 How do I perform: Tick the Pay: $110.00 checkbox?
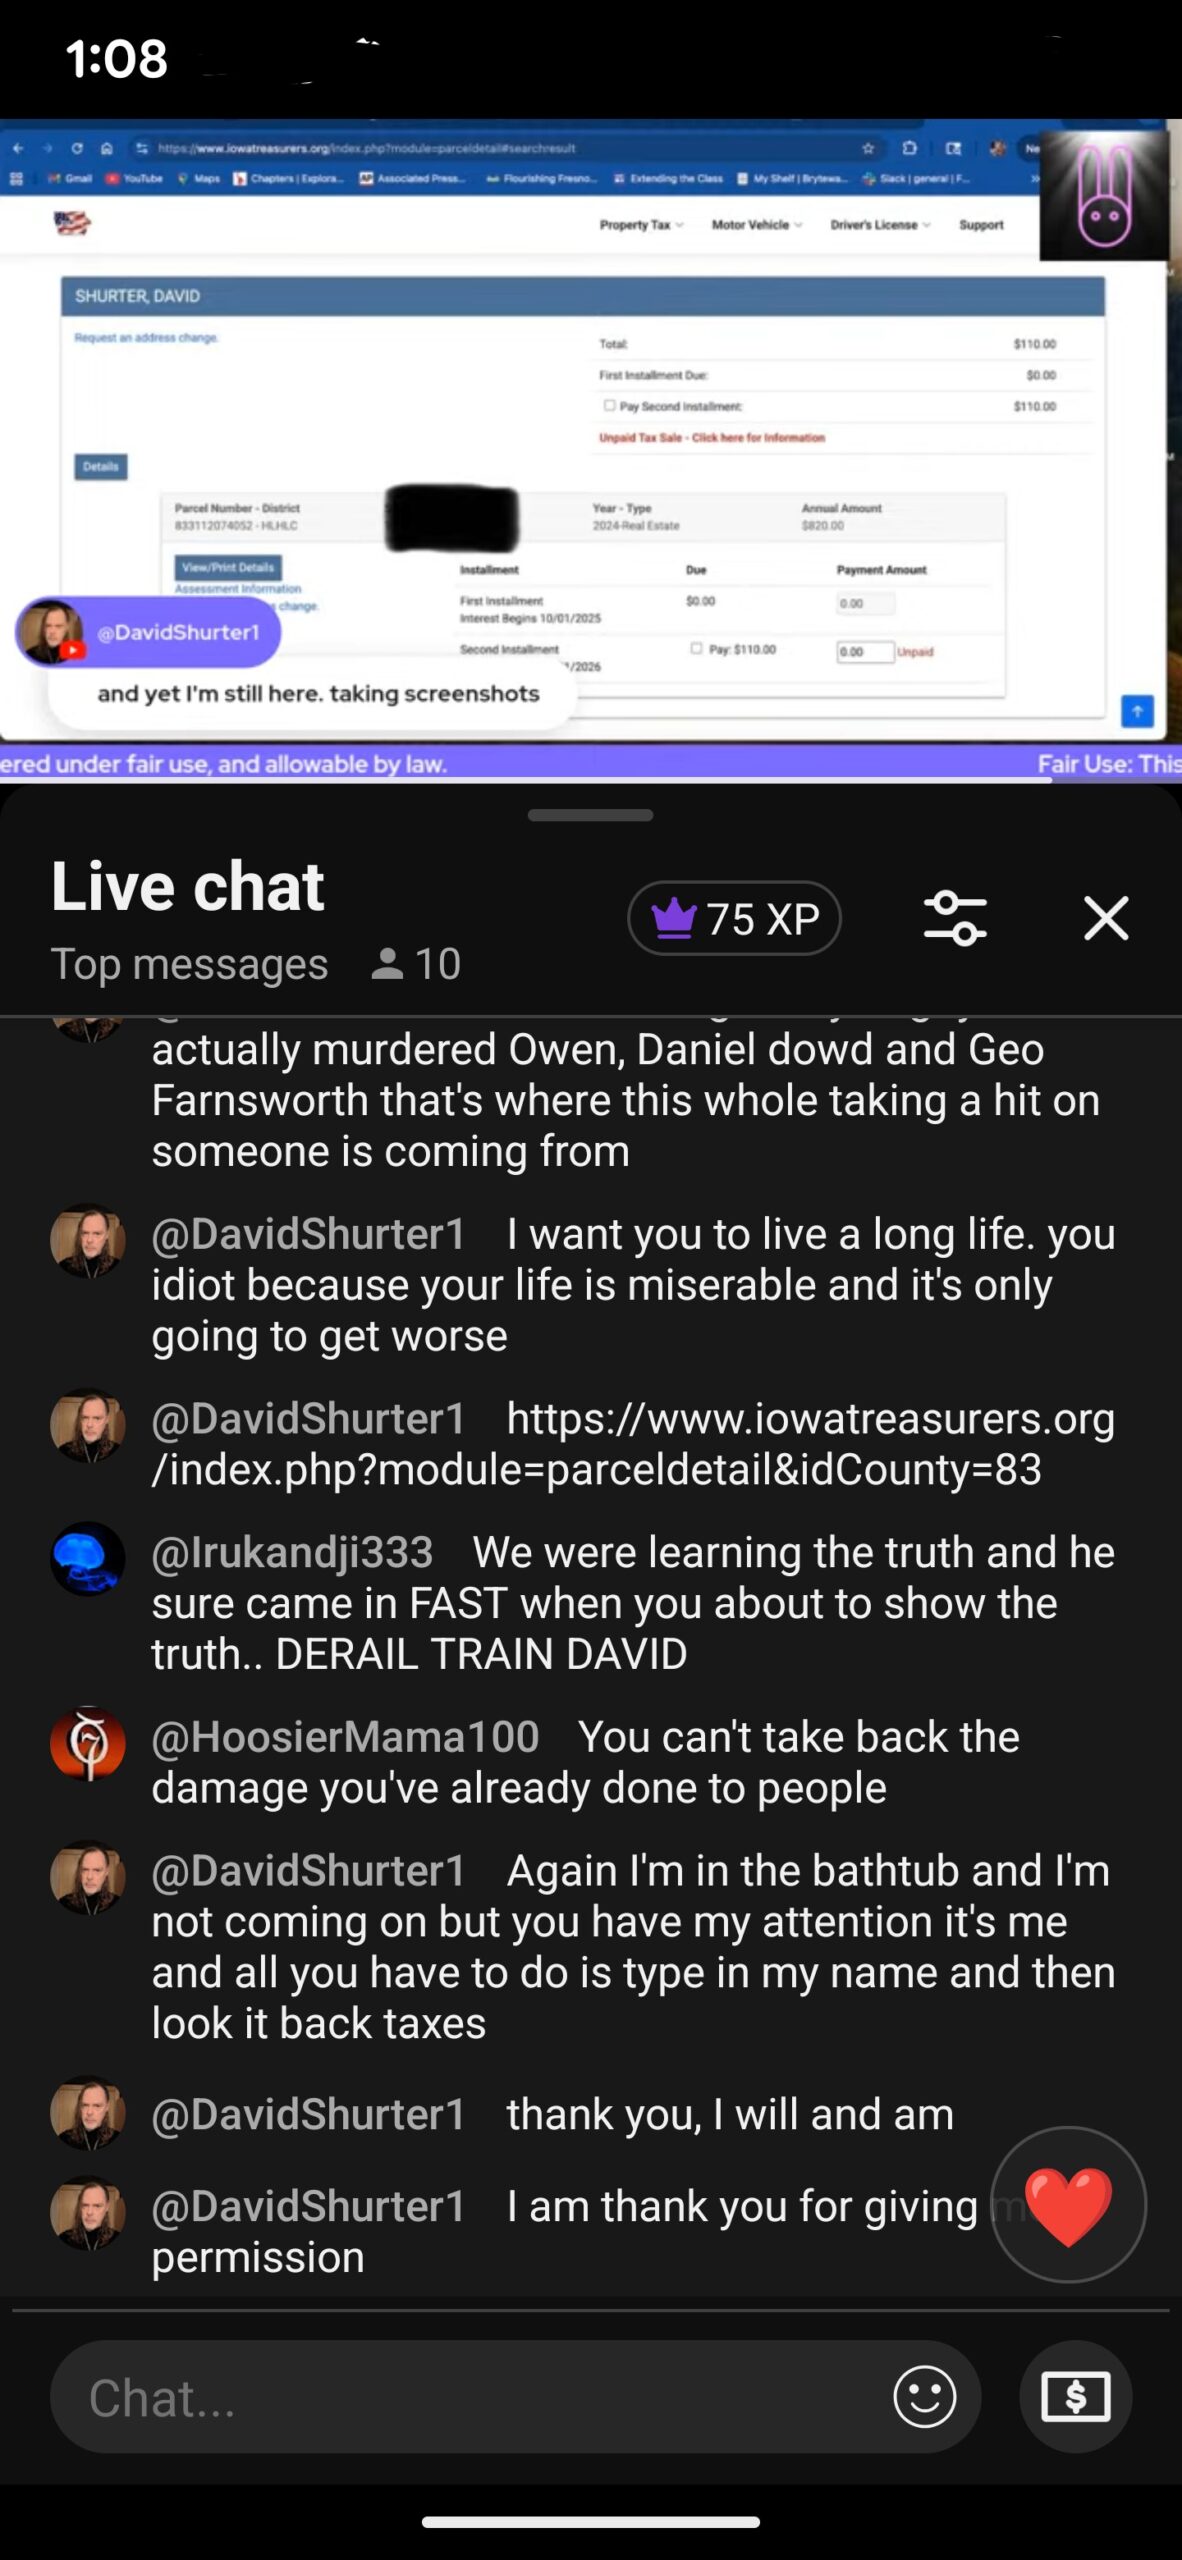pyautogui.click(x=696, y=648)
